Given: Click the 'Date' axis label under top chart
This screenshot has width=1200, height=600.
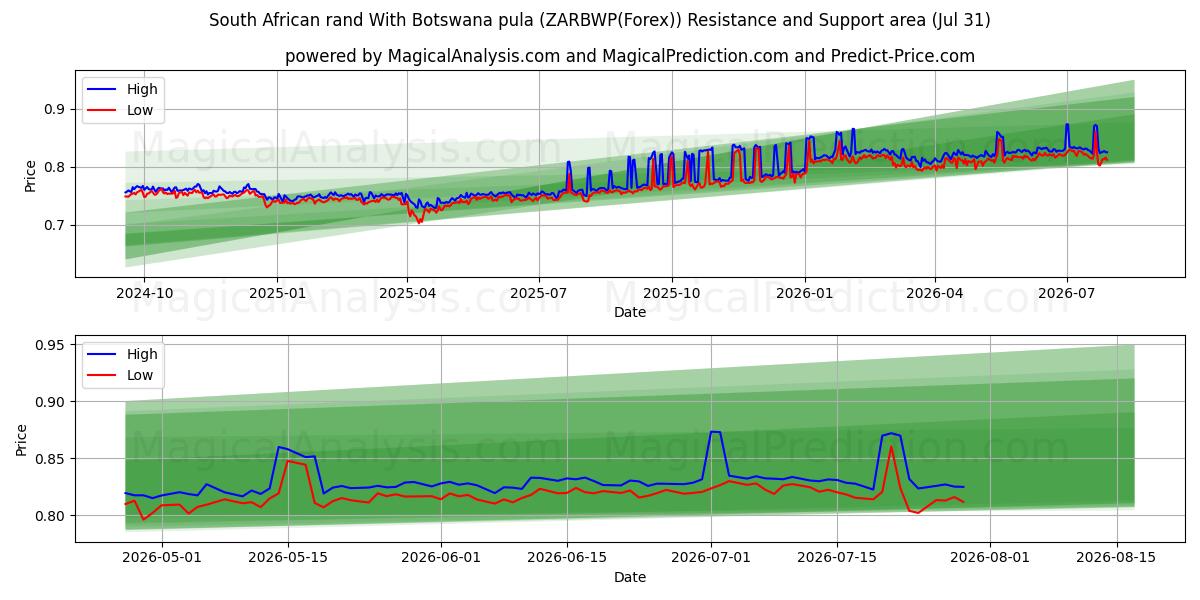Looking at the screenshot, I should click(630, 312).
